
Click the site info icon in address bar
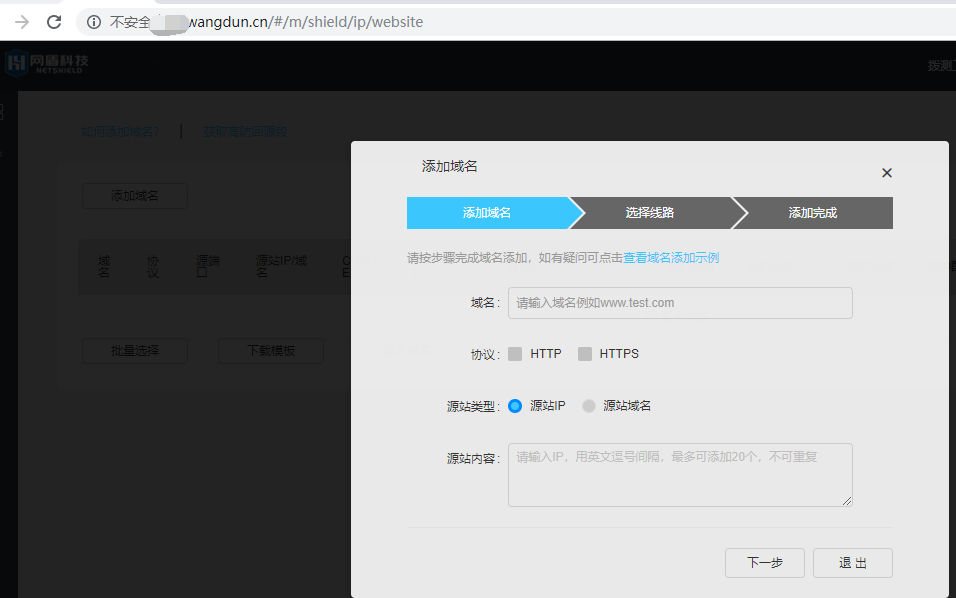94,22
